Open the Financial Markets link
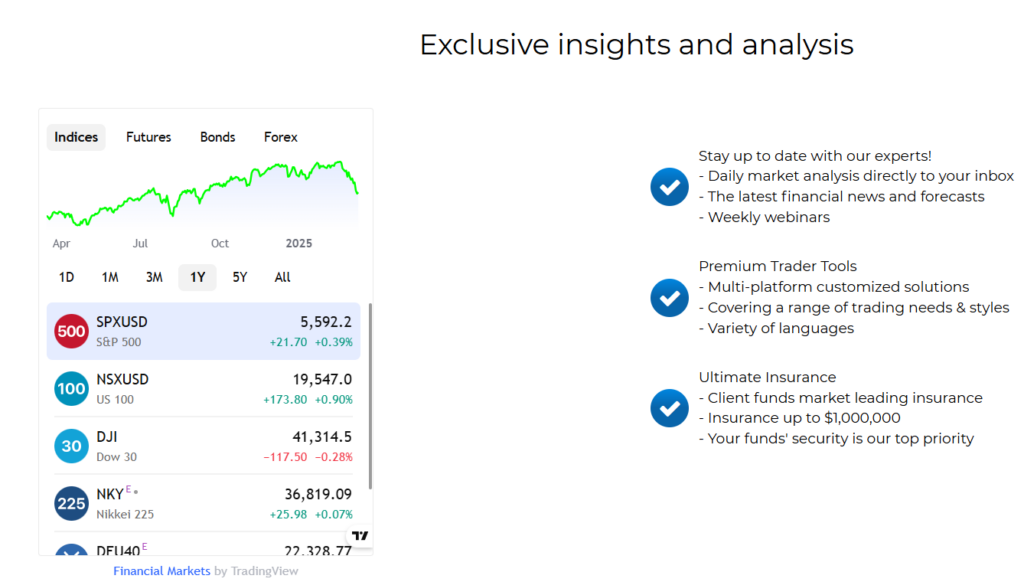Viewport: 1024px width, 582px height. (x=161, y=571)
